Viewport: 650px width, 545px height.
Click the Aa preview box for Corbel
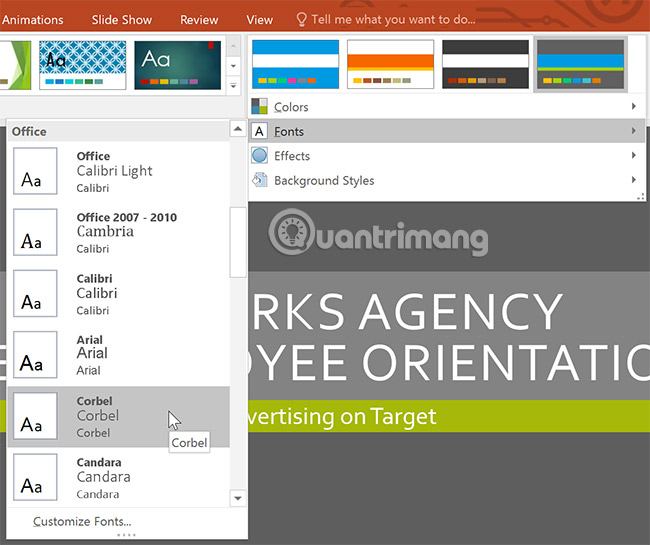35,416
